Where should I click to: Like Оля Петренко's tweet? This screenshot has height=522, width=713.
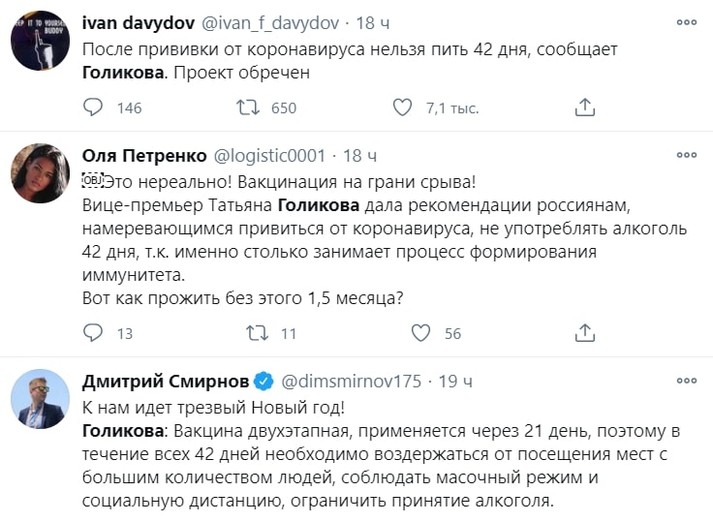point(421,333)
